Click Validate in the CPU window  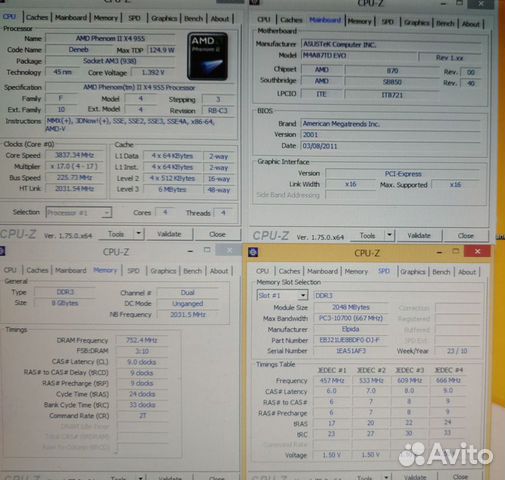point(169,234)
